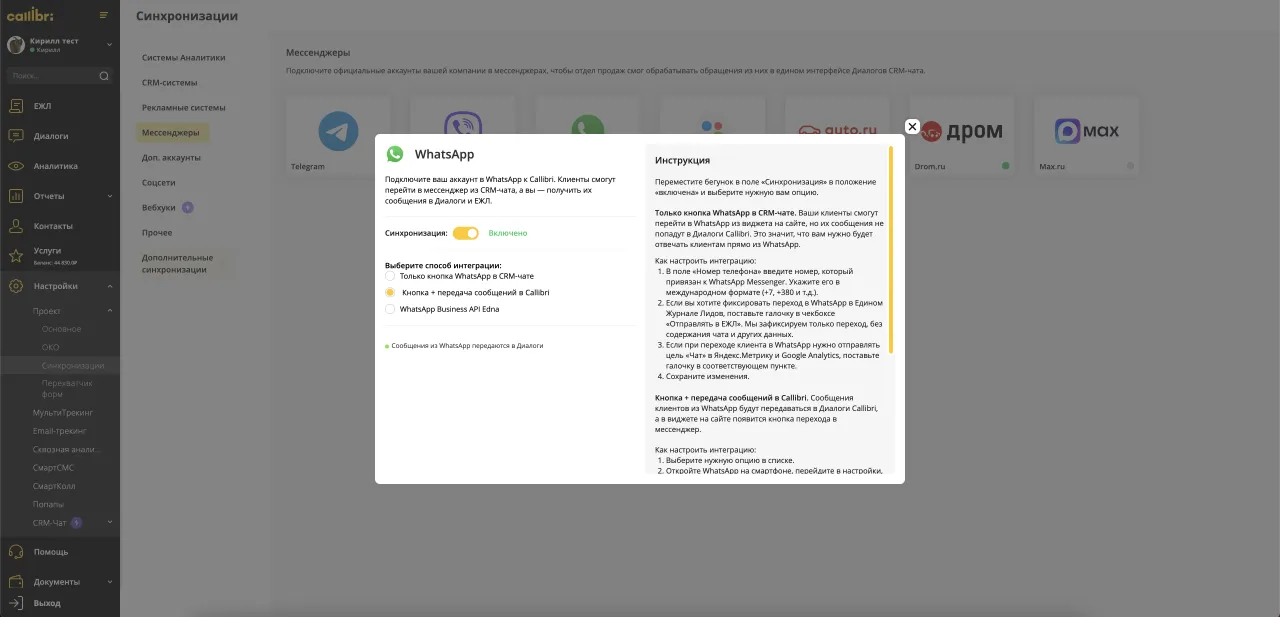Disable the Синхронизация toggle

(467, 231)
